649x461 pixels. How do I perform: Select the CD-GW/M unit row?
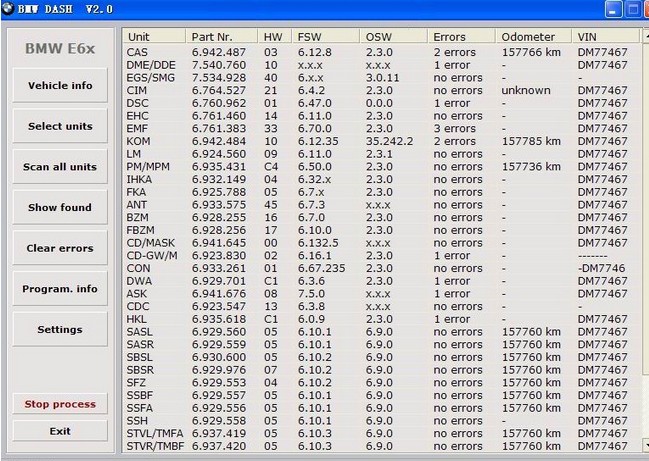click(381, 256)
